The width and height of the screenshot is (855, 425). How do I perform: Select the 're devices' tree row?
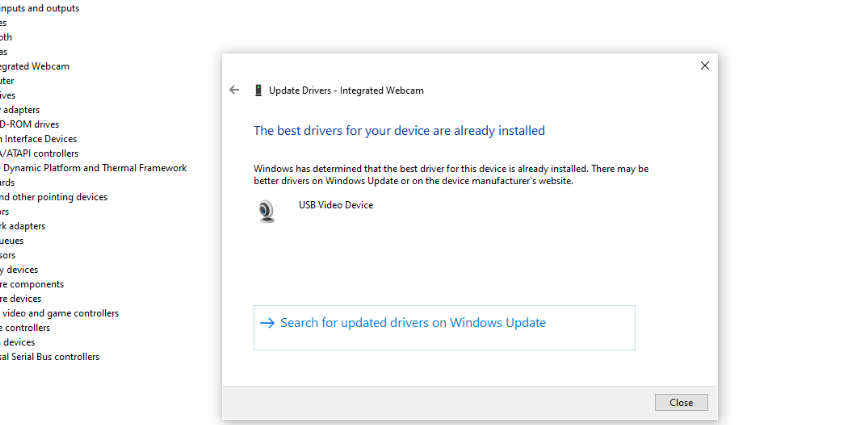click(21, 298)
